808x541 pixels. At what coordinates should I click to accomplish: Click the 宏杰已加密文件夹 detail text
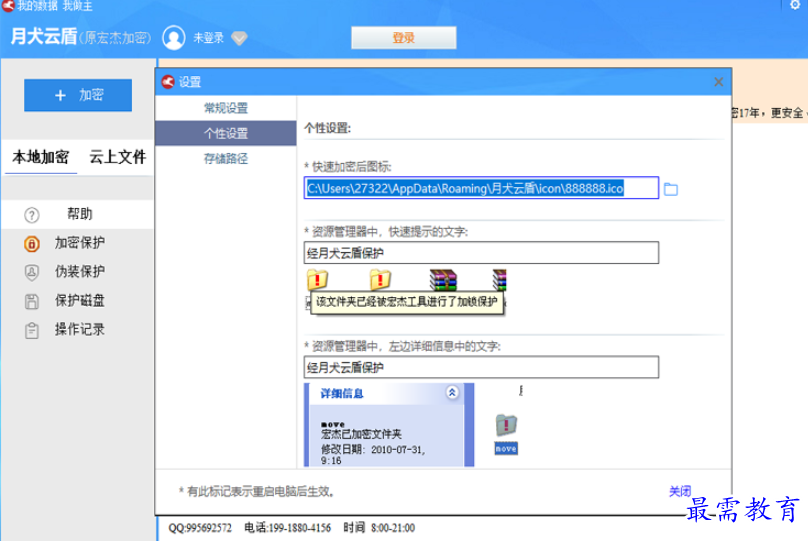pos(361,434)
